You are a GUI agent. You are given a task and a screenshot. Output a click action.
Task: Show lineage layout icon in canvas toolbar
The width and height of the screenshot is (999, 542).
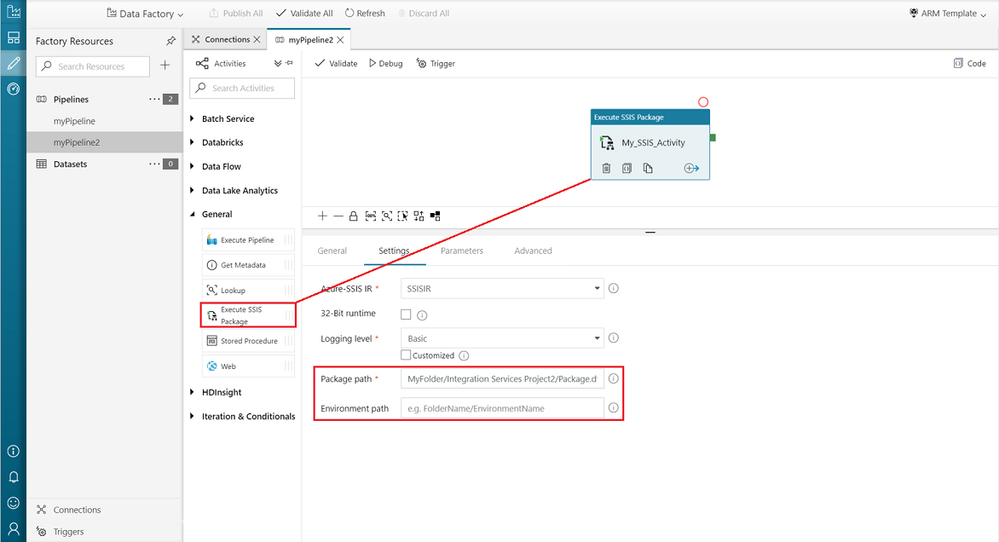click(x=435, y=216)
